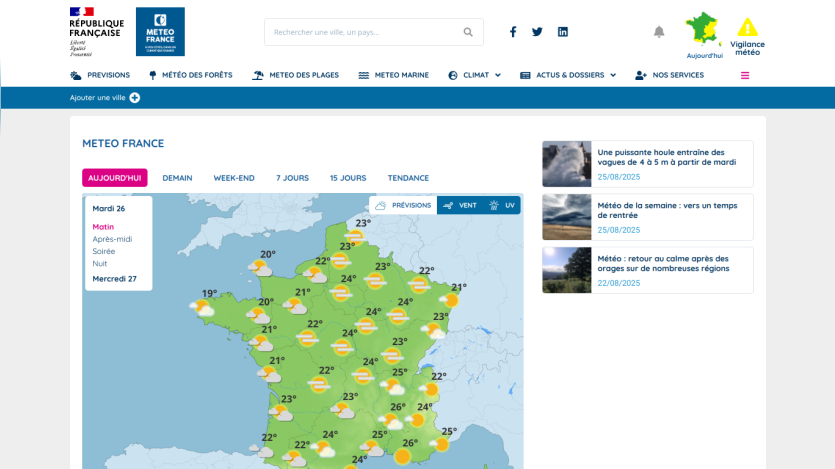Image resolution: width=835 pixels, height=469 pixels.
Task: Open article about puissante houle waves
Action: click(x=667, y=157)
